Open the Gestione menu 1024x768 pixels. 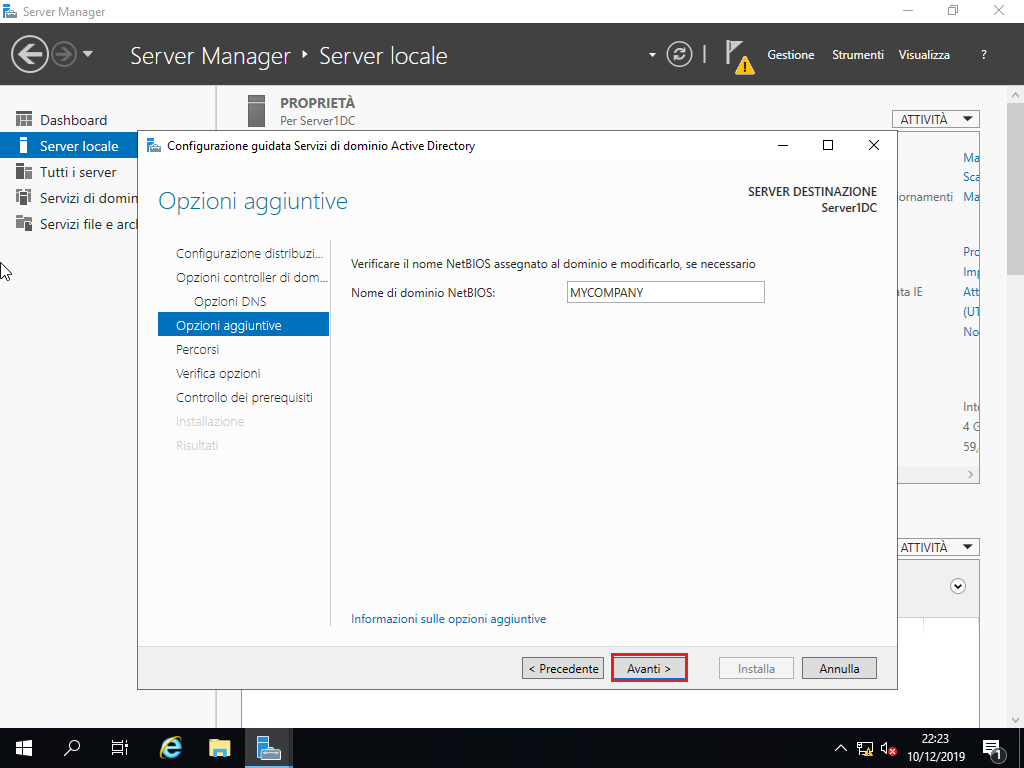(x=790, y=55)
